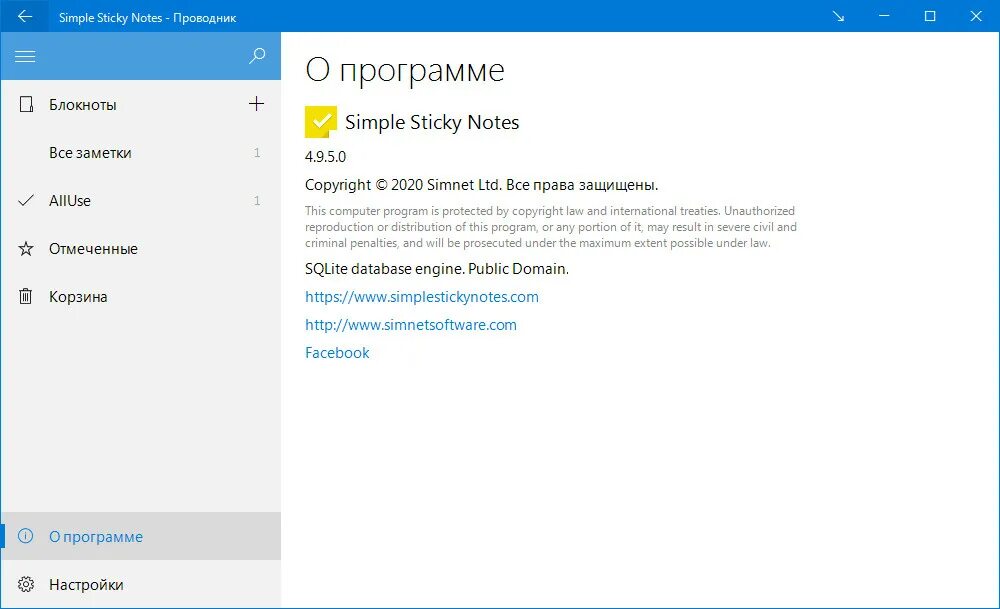Click the note count next to Все заметки
Image resolution: width=1000 pixels, height=609 pixels.
(x=257, y=152)
